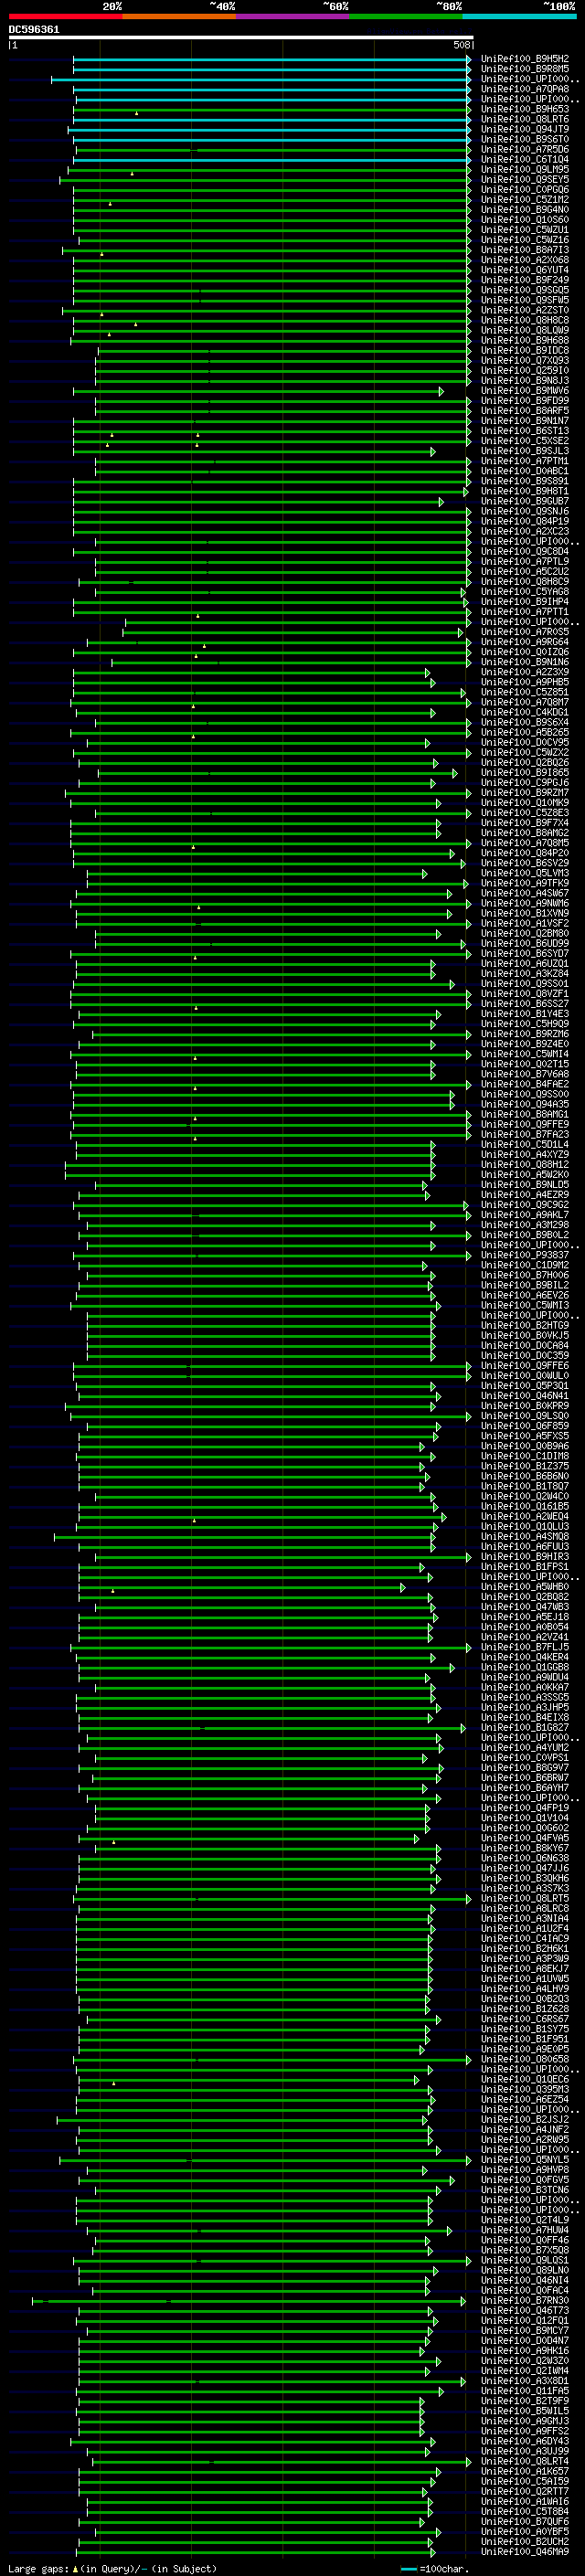Select the label UniRef100_B6ST13
The image size is (585, 2576).
click(525, 431)
